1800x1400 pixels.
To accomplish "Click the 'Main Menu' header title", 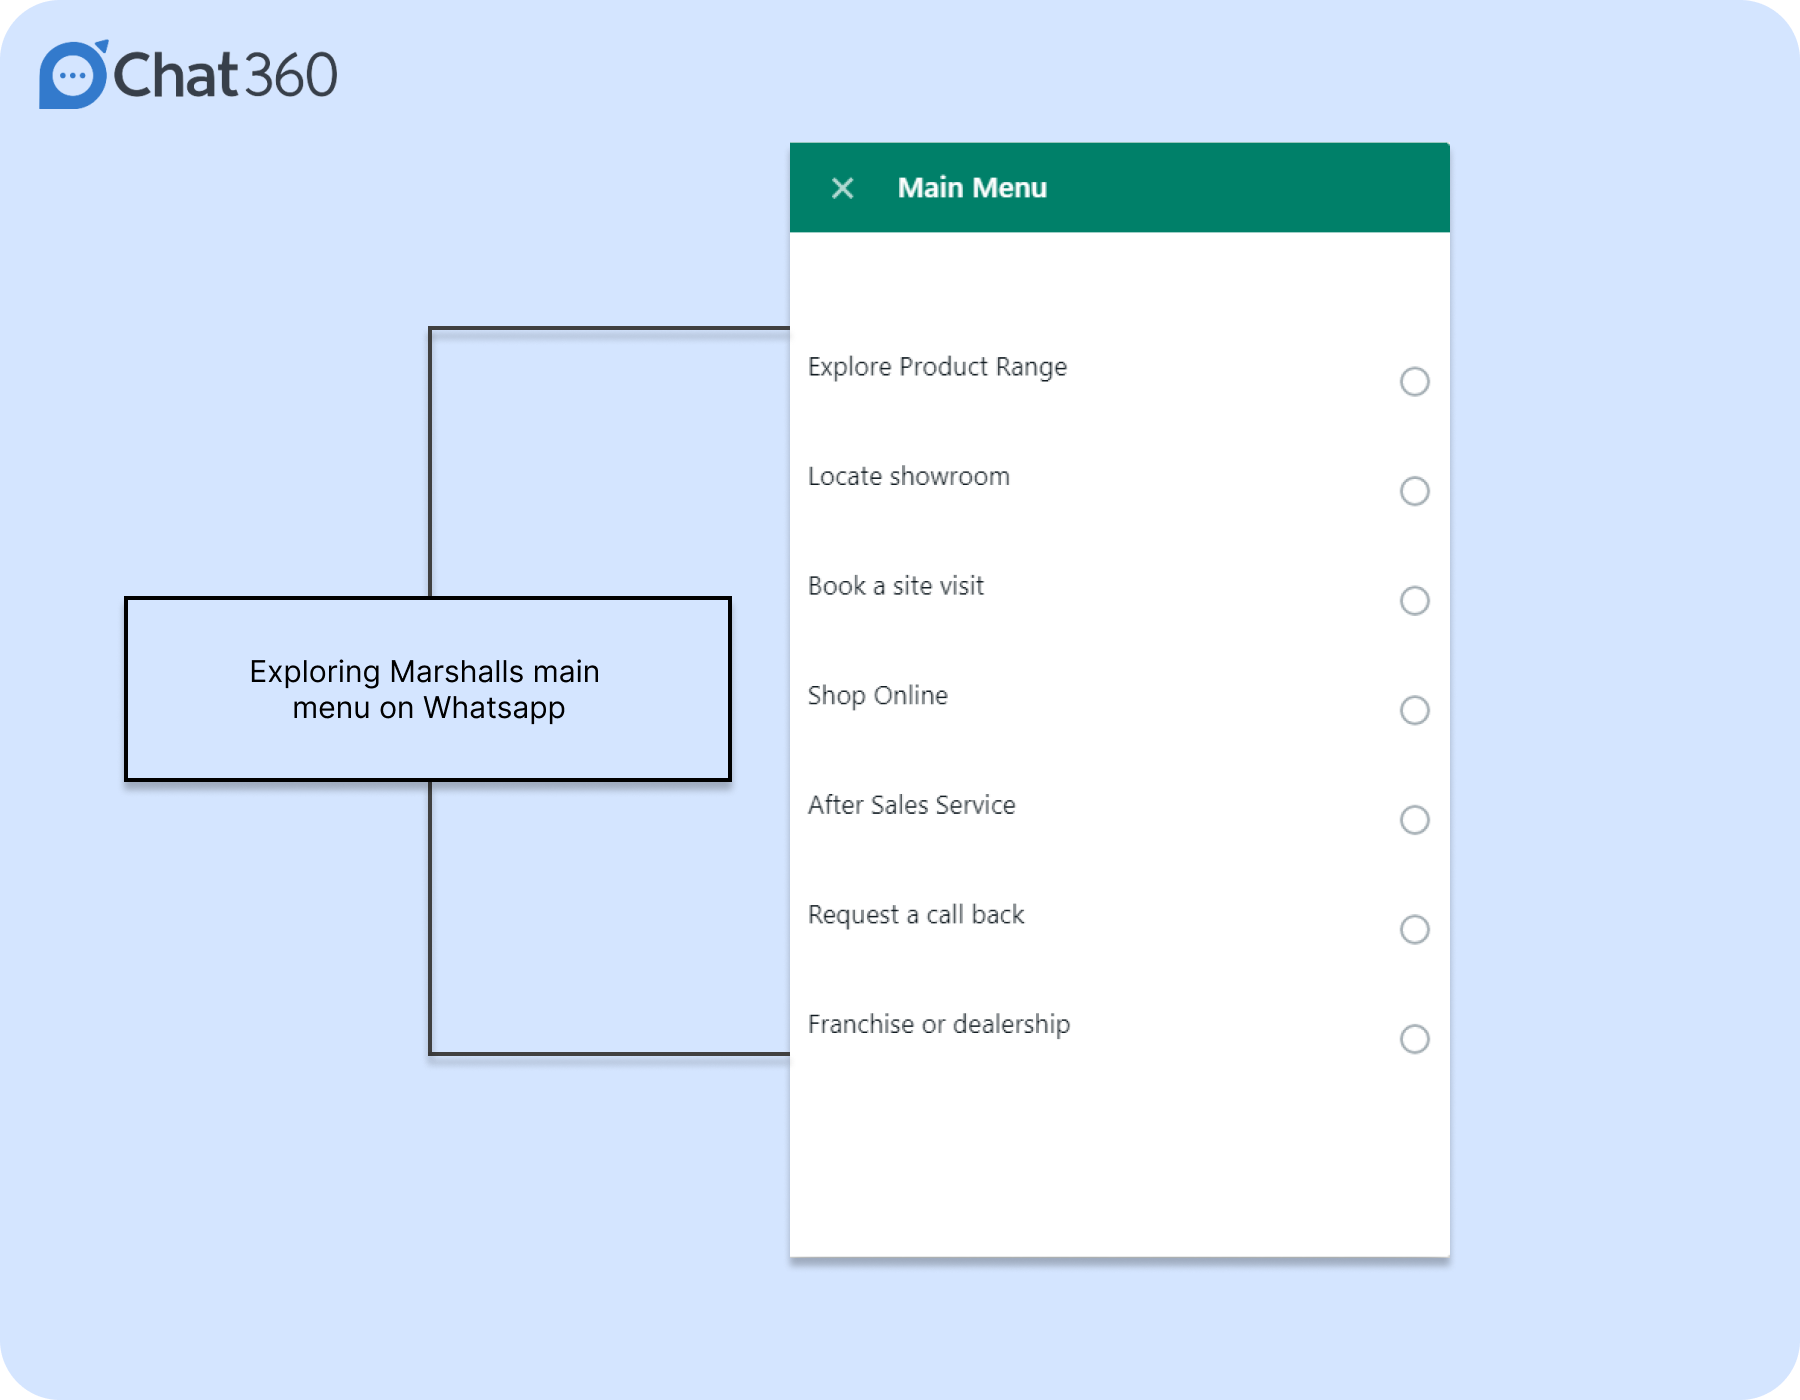I will pos(972,188).
